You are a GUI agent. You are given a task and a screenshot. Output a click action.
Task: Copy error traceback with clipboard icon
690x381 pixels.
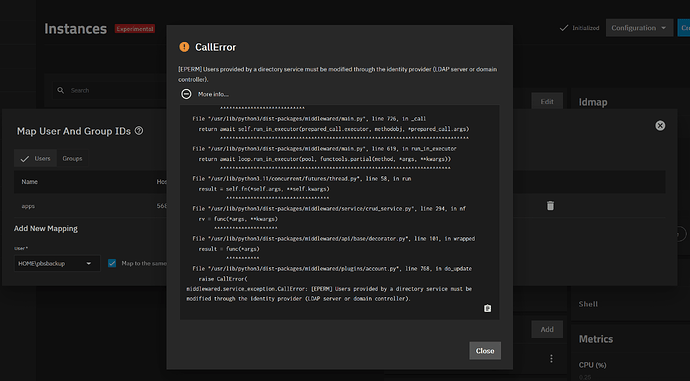487,308
